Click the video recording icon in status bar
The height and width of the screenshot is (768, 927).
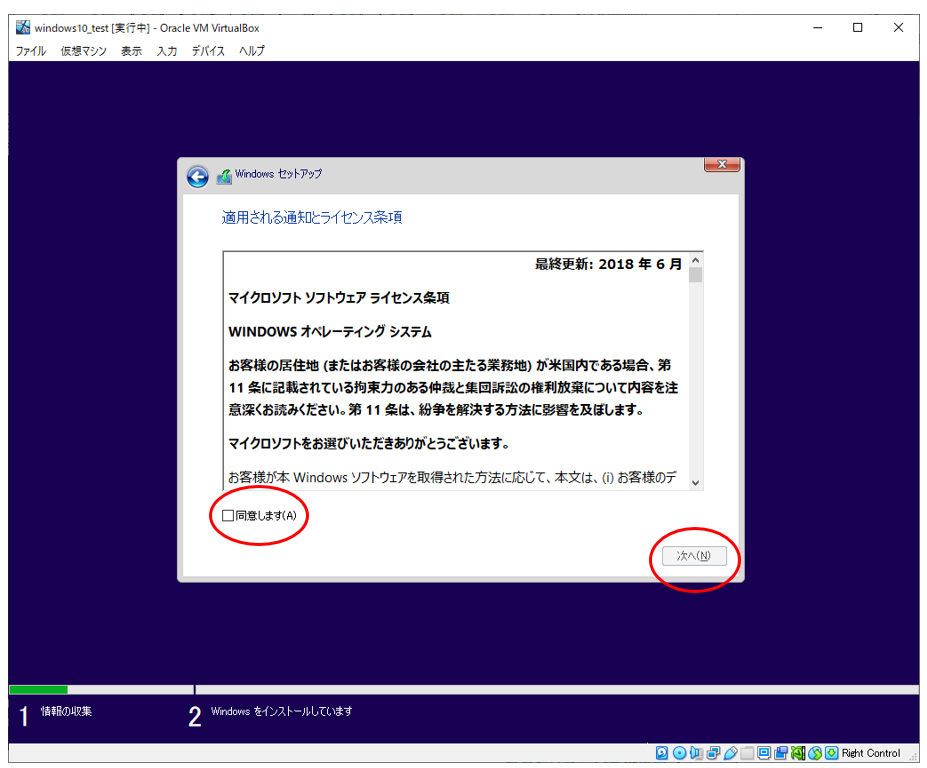click(781, 753)
